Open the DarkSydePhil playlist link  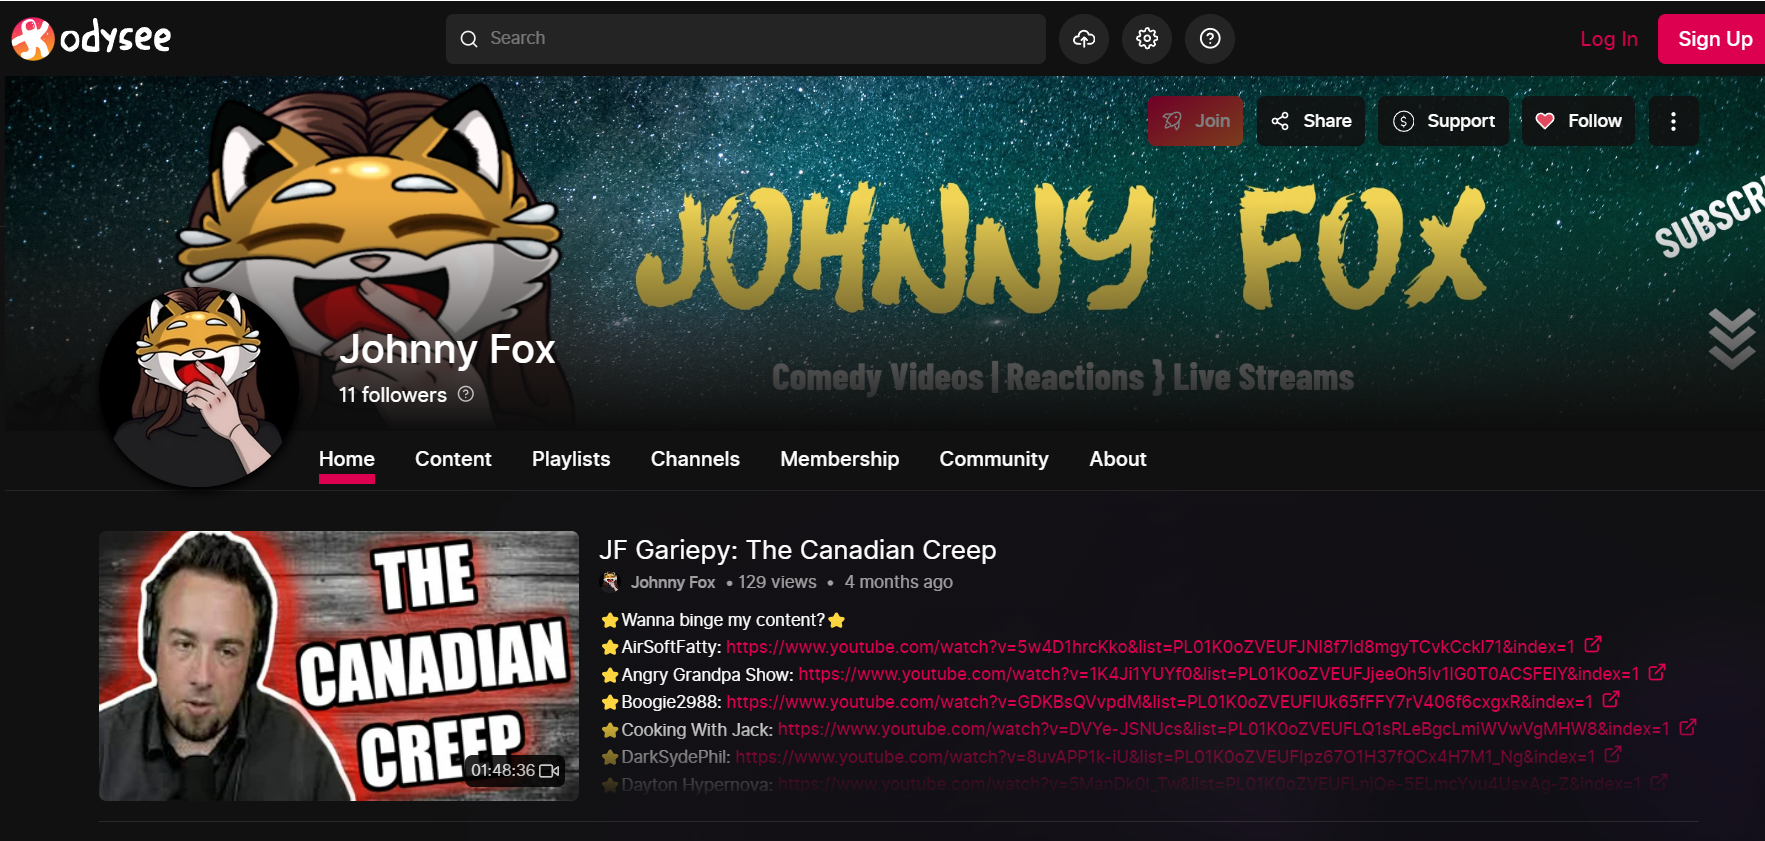tap(1165, 757)
